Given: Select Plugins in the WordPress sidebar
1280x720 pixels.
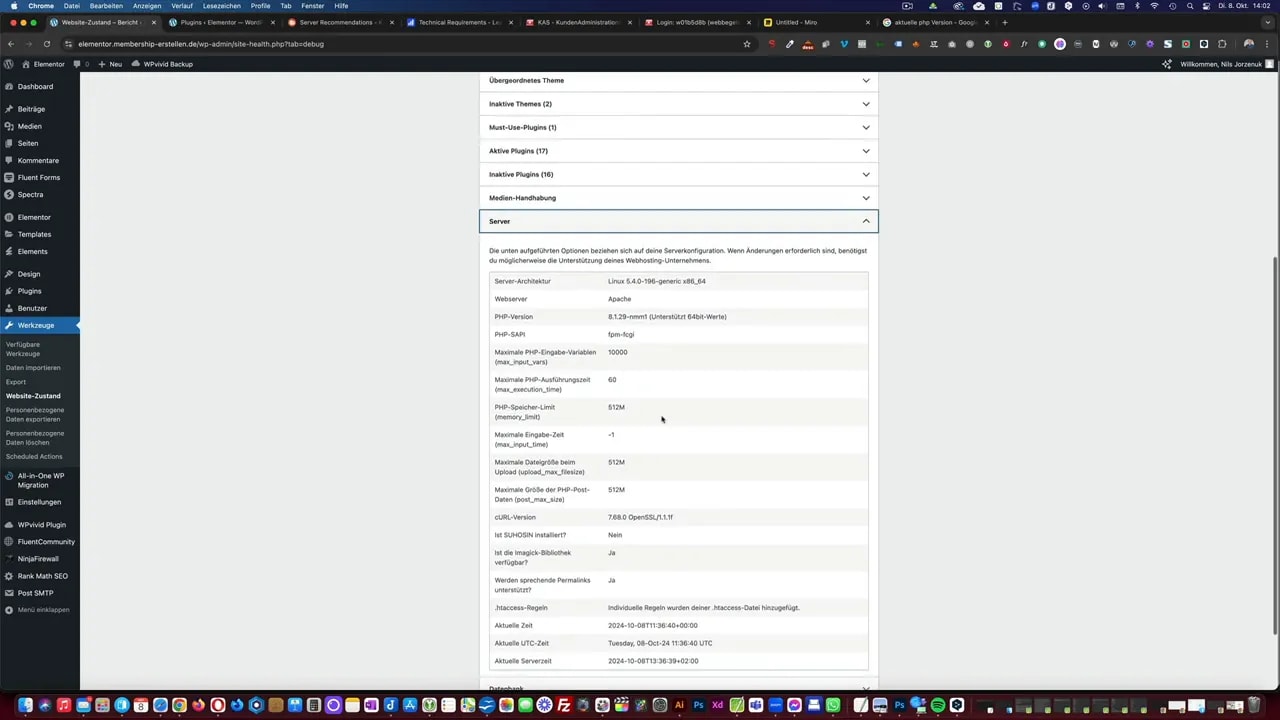Looking at the screenshot, I should point(29,290).
